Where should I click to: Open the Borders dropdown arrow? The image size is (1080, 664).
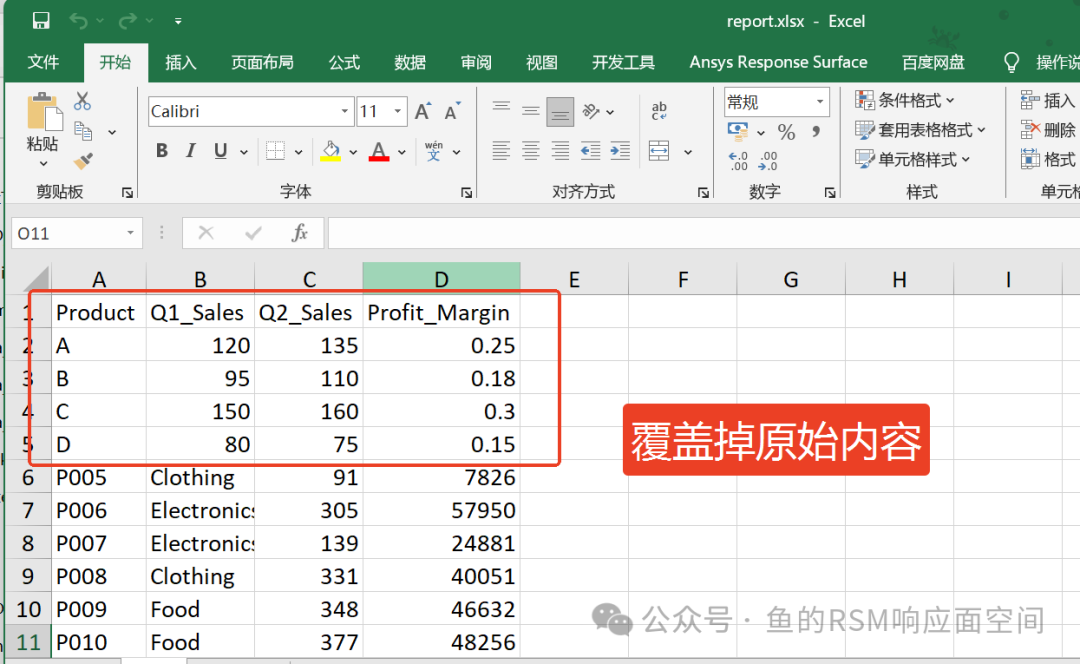pos(299,152)
